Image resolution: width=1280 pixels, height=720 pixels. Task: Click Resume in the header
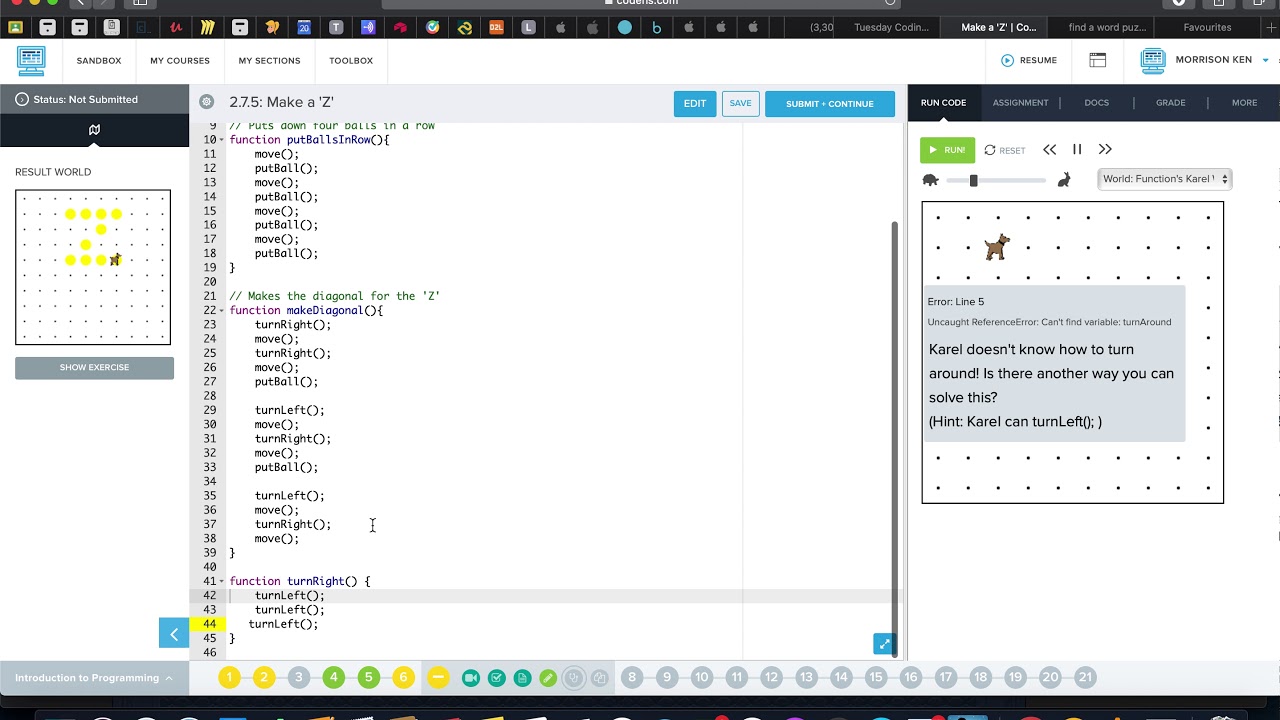click(x=1029, y=60)
